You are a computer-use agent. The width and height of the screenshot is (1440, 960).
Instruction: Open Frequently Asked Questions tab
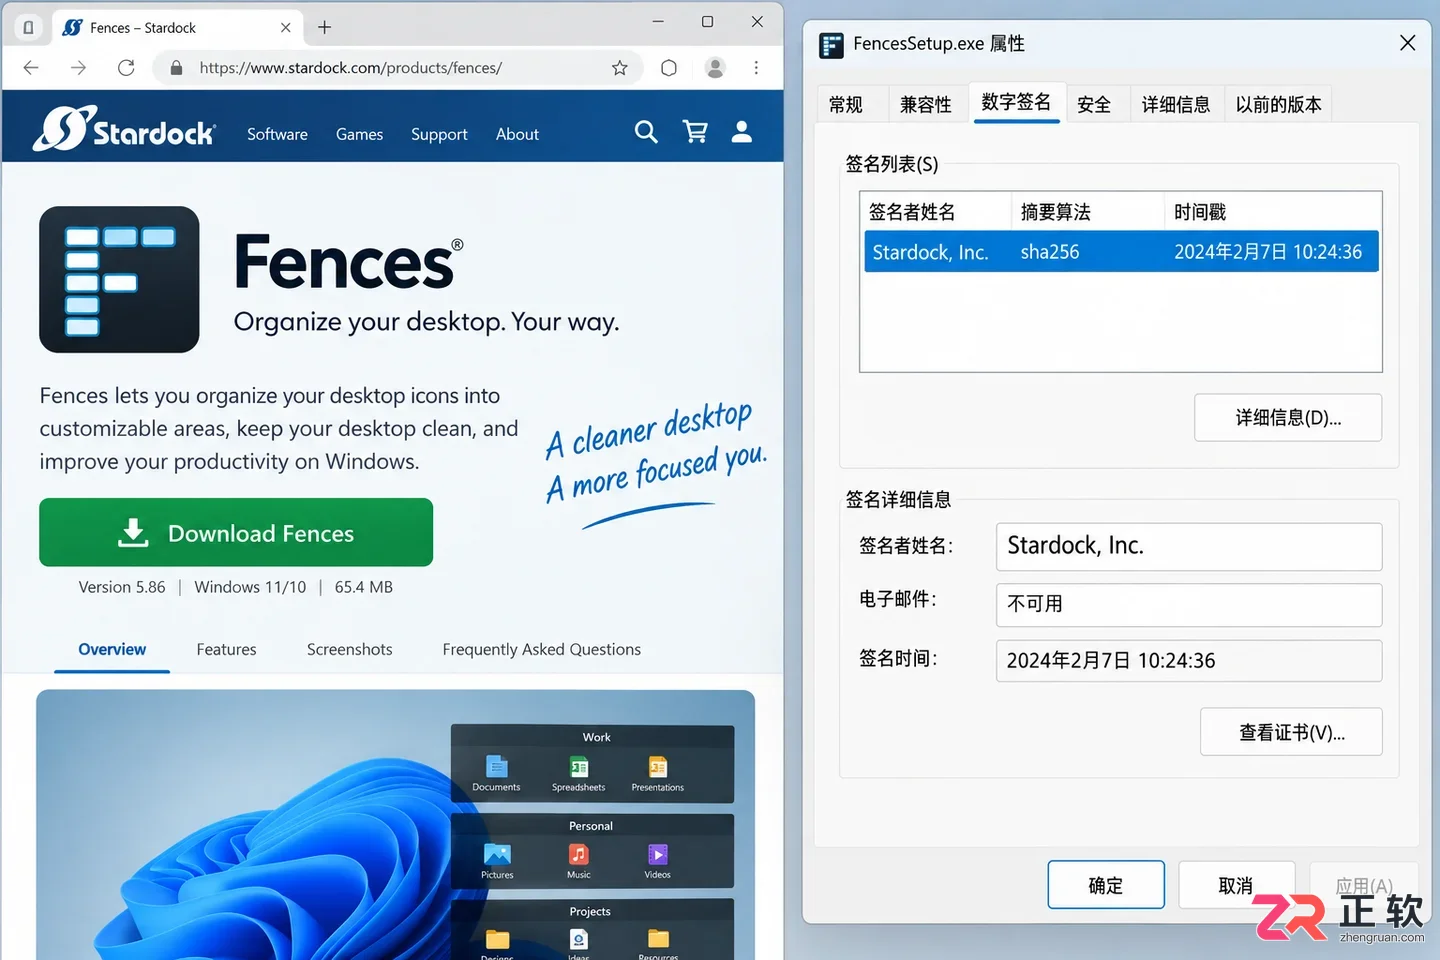pyautogui.click(x=542, y=650)
